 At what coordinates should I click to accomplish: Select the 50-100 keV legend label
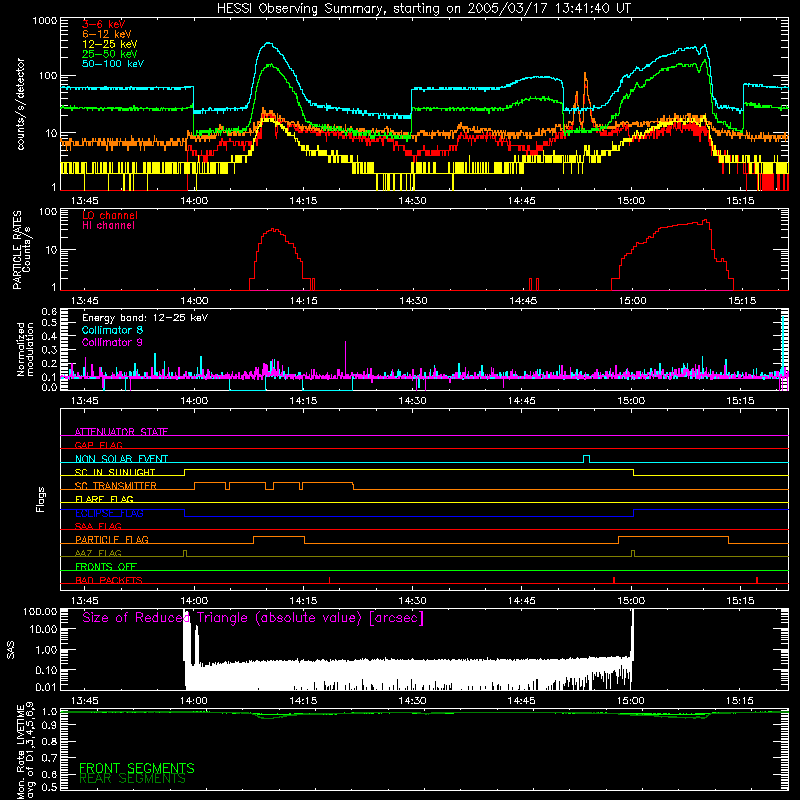pos(113,64)
